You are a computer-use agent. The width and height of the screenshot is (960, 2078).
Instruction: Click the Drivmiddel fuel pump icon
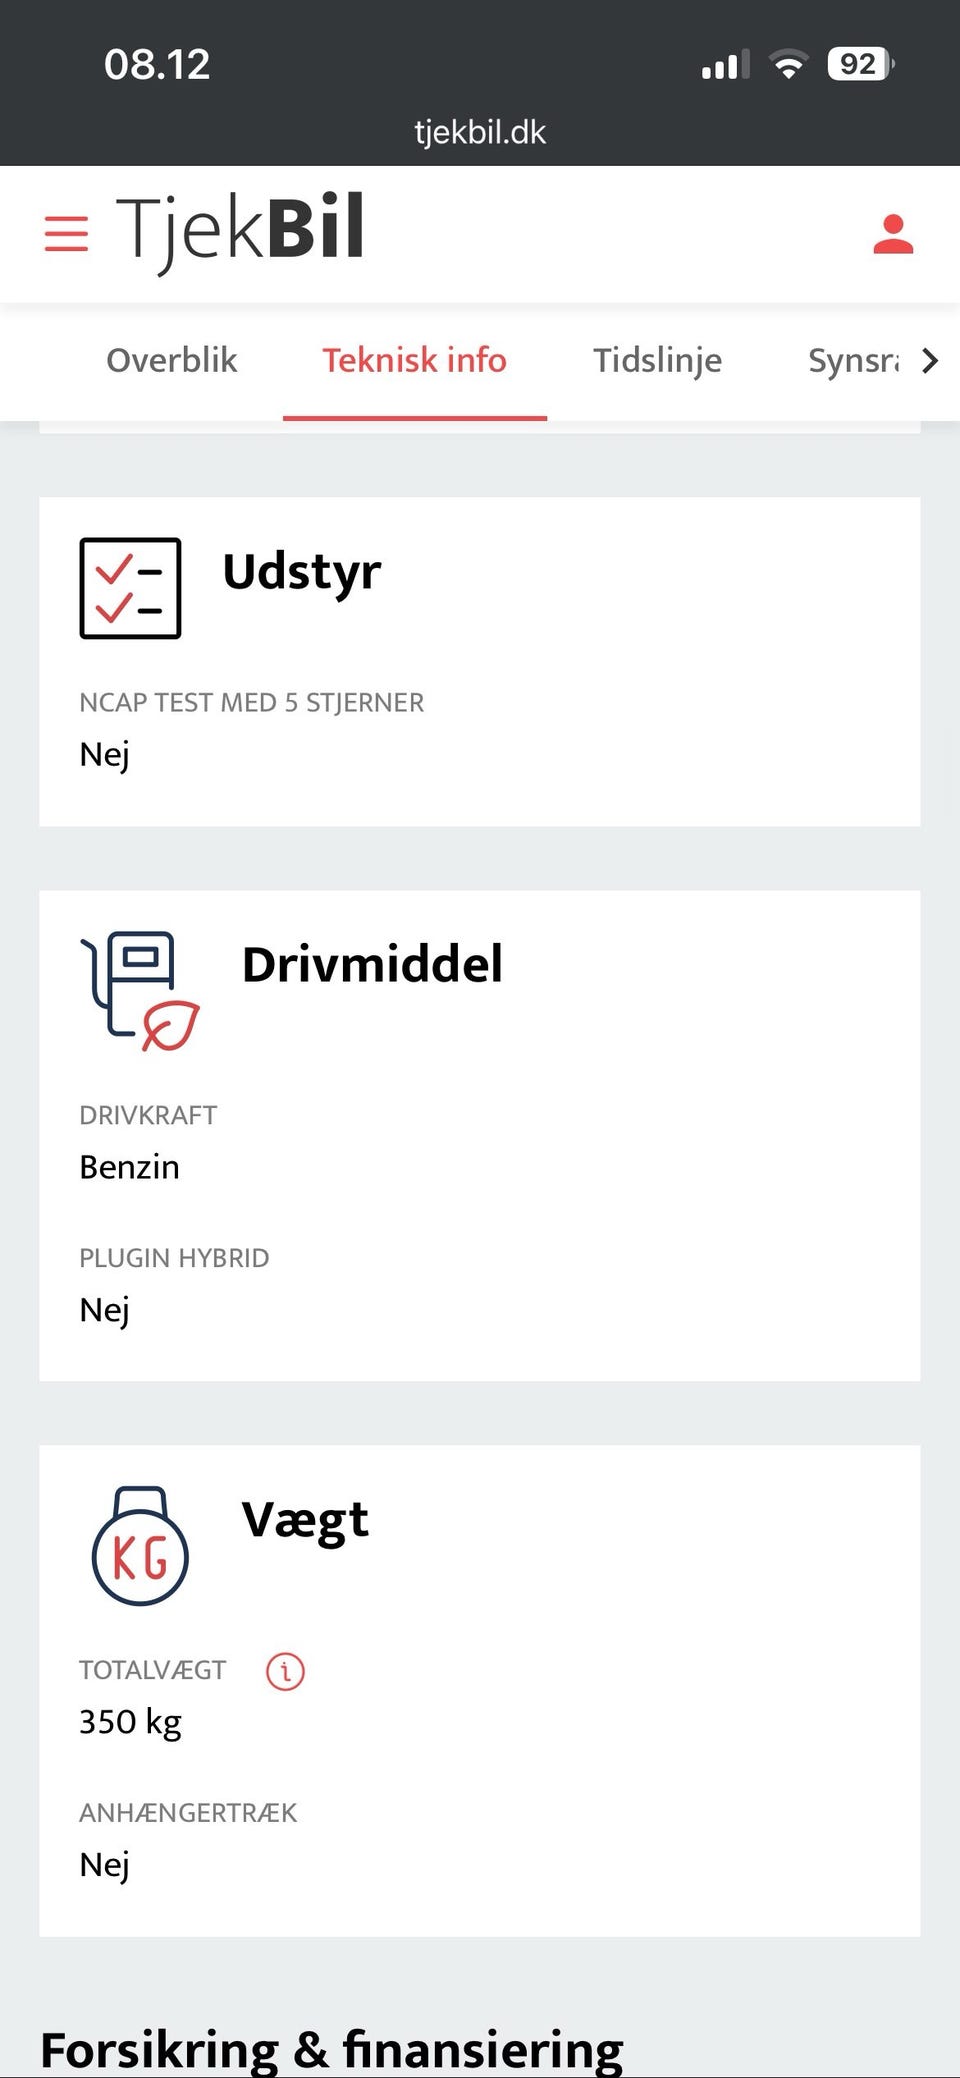[139, 990]
